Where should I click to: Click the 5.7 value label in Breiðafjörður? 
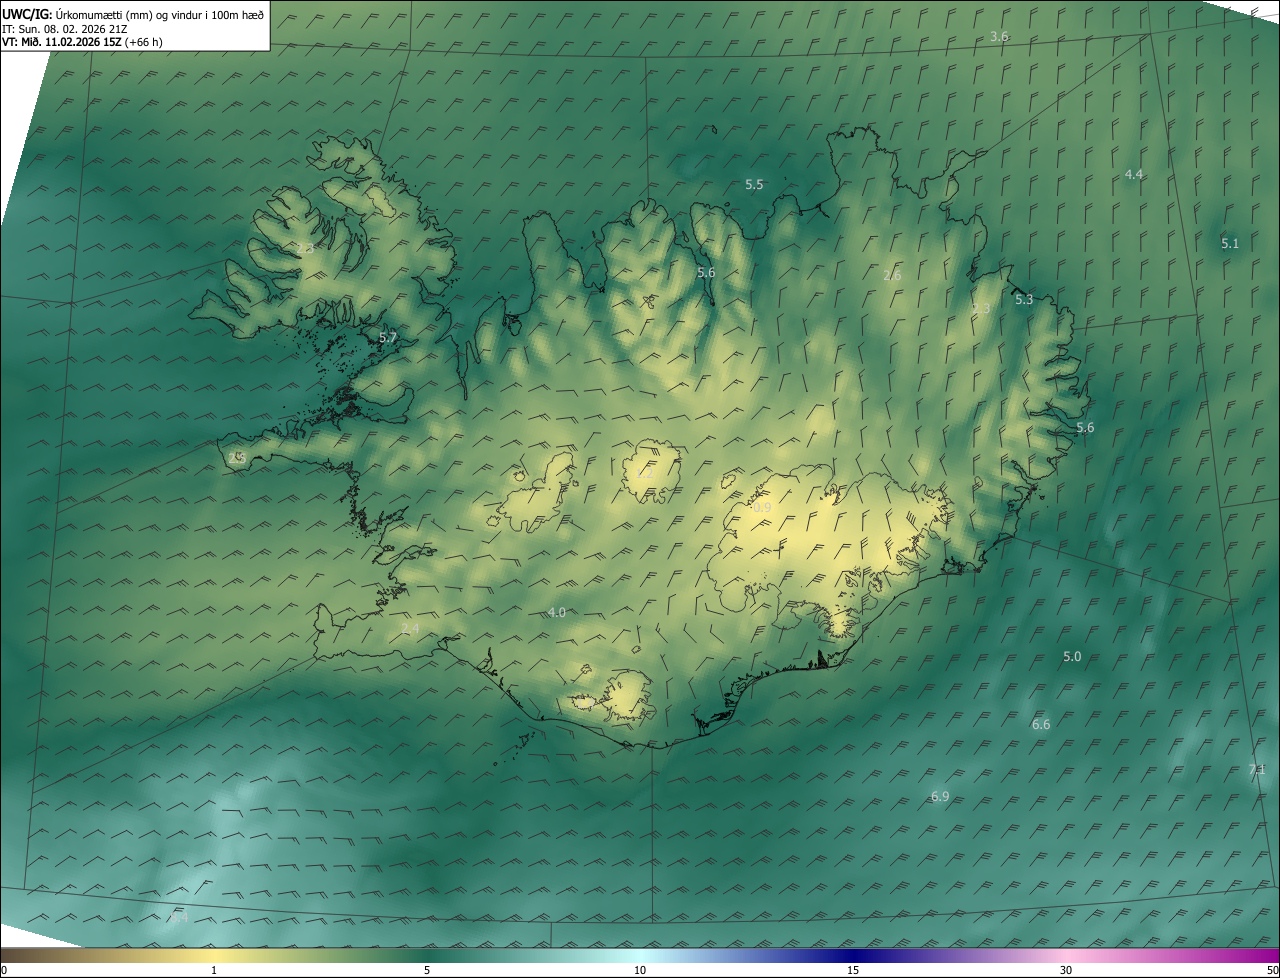(x=388, y=339)
